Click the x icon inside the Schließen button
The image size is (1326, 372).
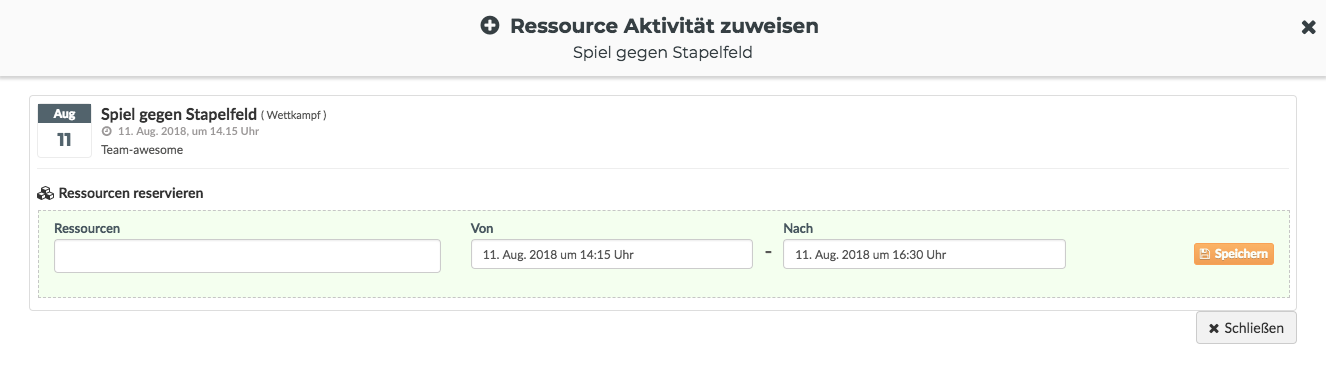click(x=1214, y=328)
